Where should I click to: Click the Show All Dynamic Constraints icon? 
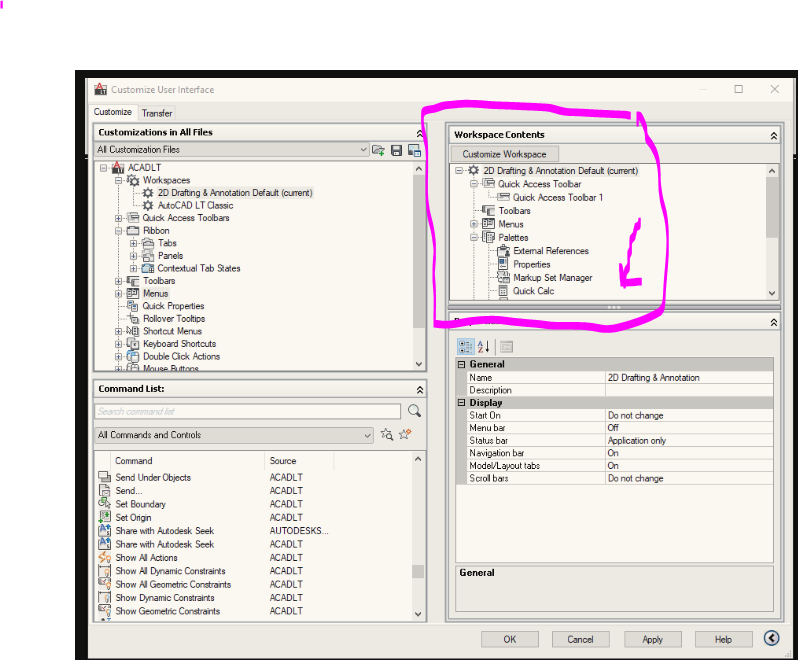[x=104, y=570]
